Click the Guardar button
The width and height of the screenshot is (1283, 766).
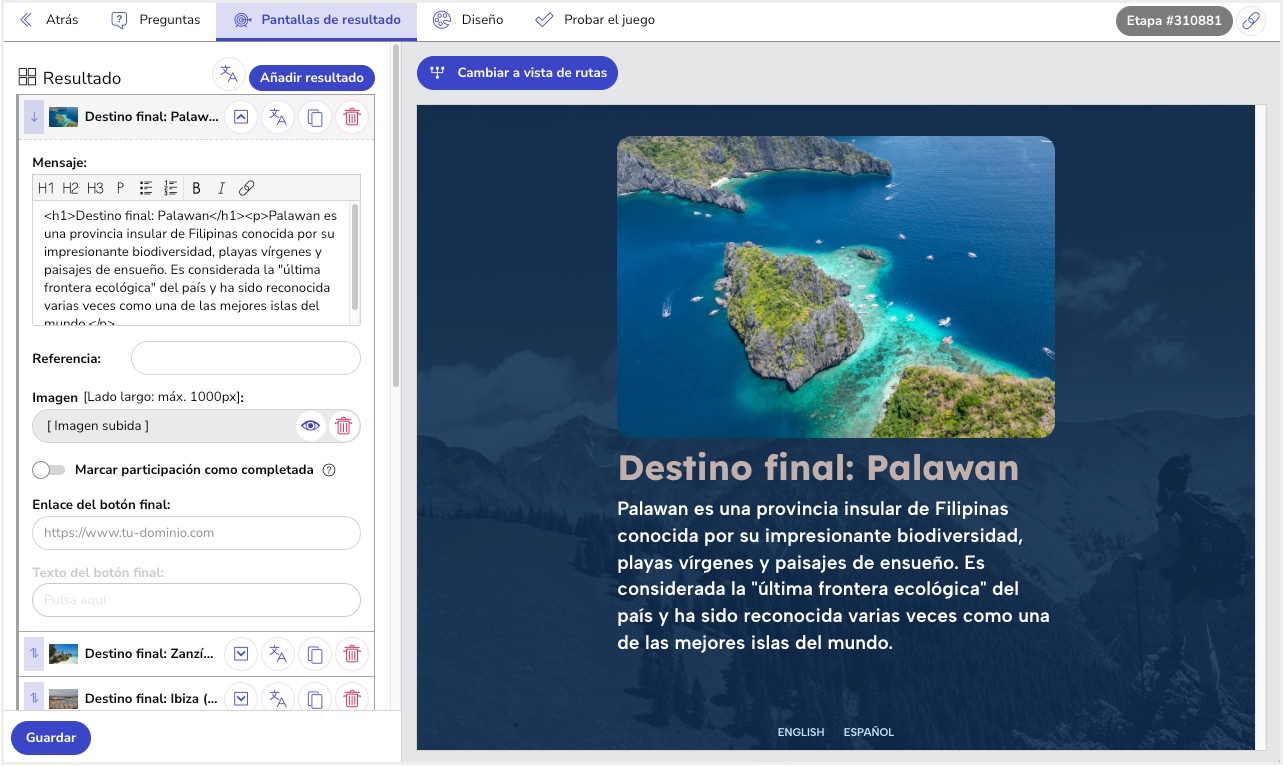point(51,738)
